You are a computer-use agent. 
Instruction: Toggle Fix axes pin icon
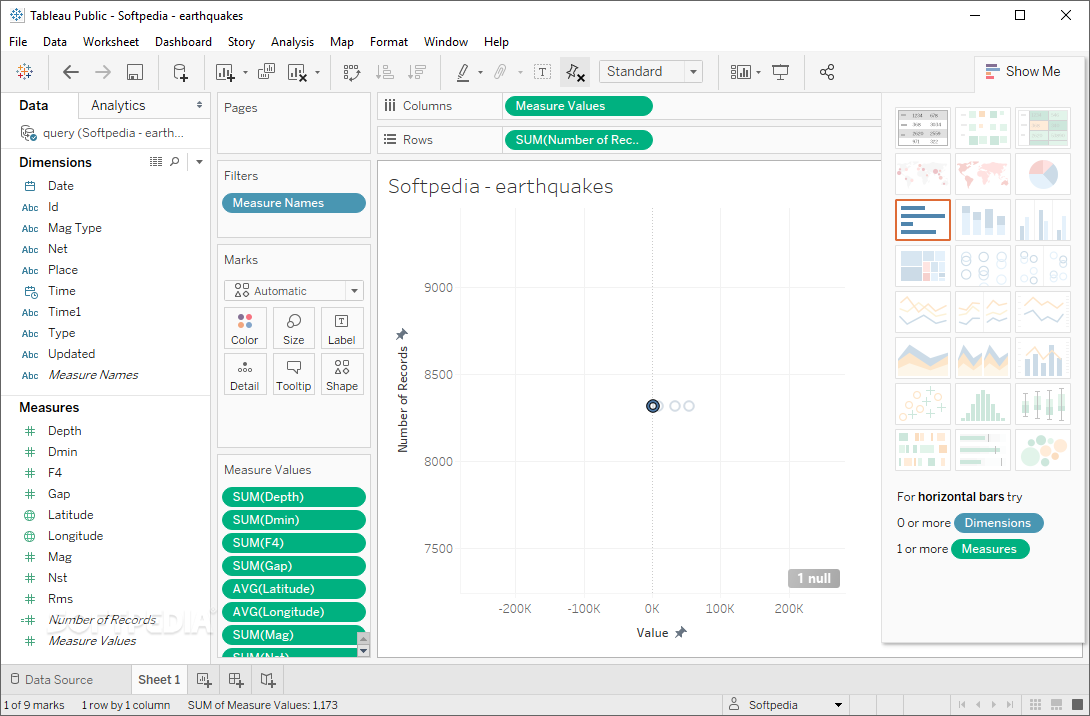pyautogui.click(x=575, y=72)
